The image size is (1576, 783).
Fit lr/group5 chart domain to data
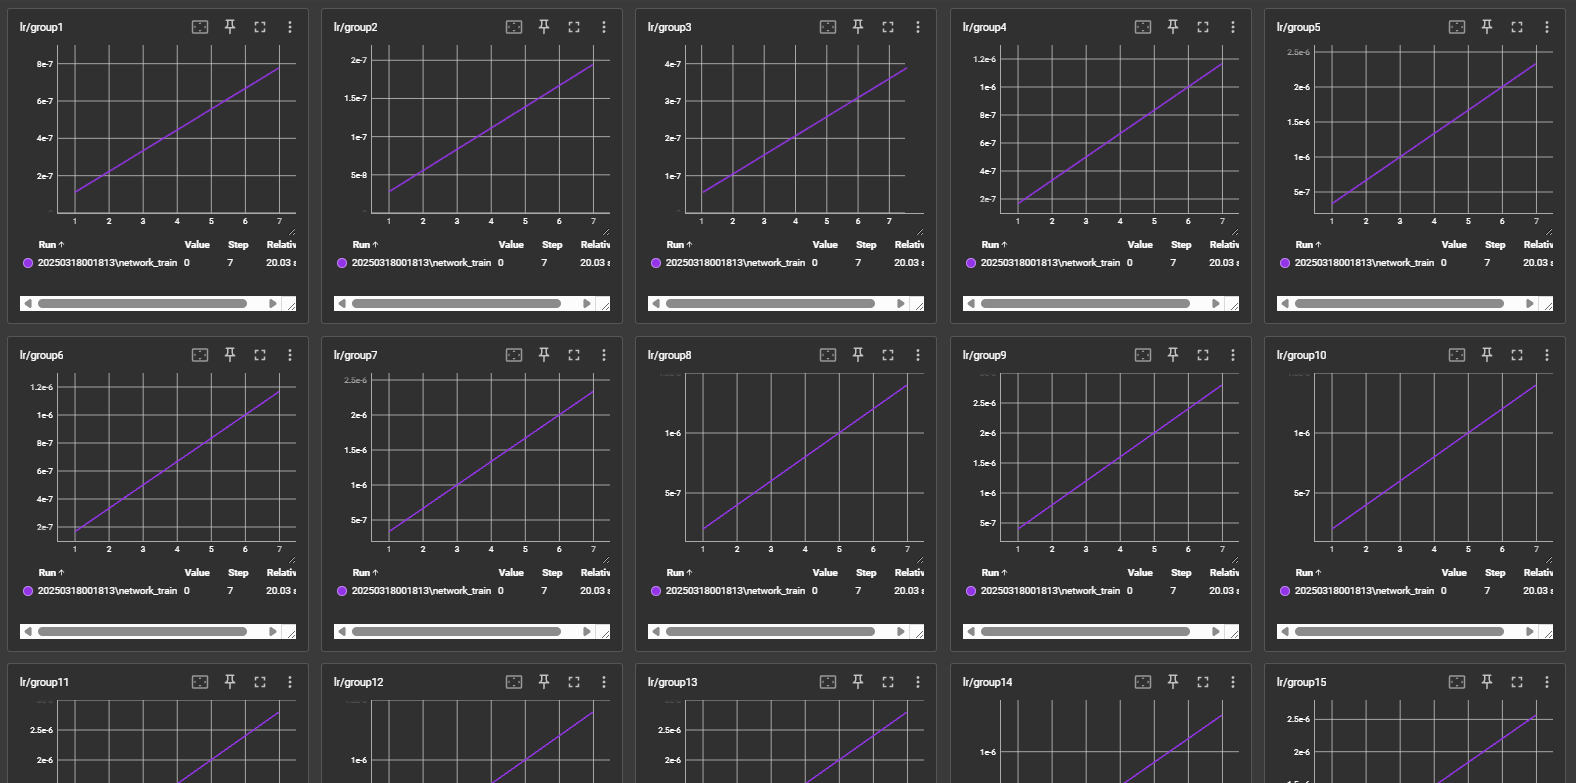click(1457, 27)
